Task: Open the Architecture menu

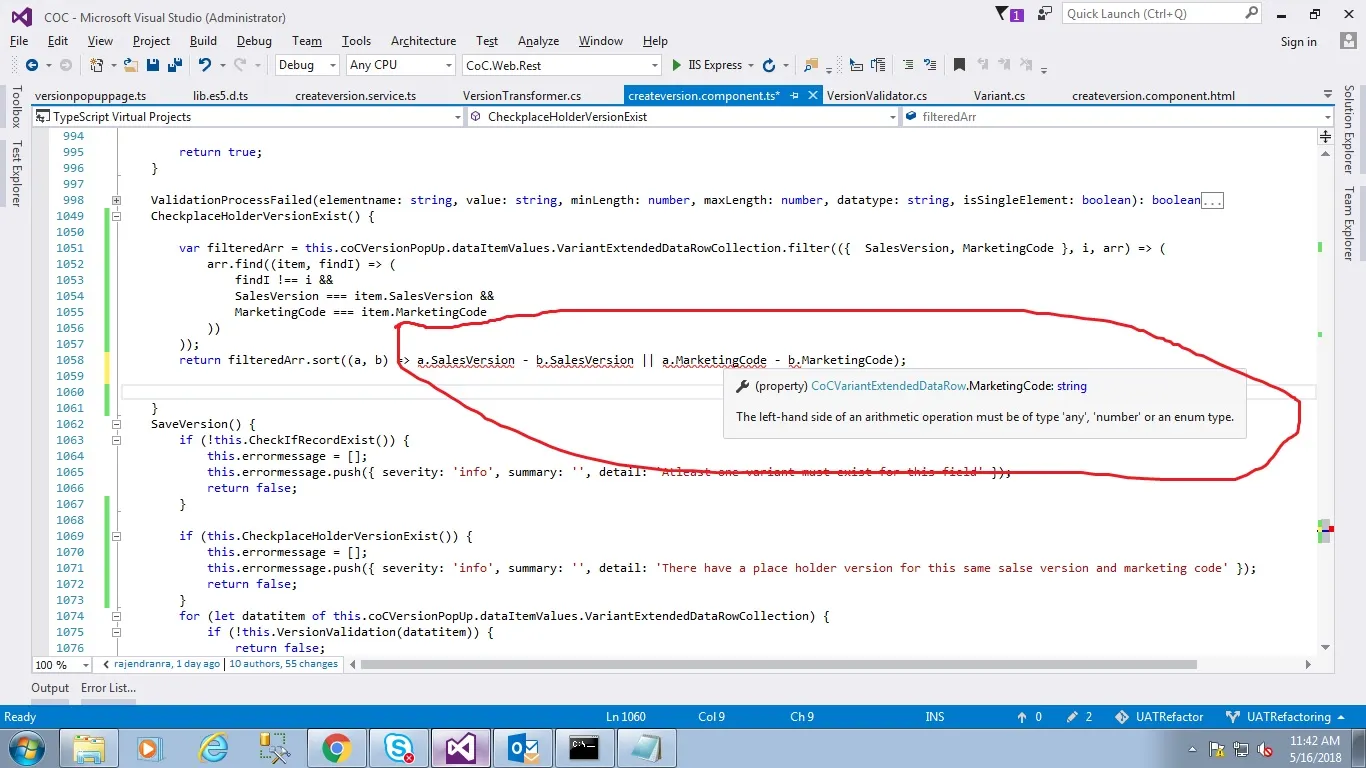Action: (x=423, y=41)
